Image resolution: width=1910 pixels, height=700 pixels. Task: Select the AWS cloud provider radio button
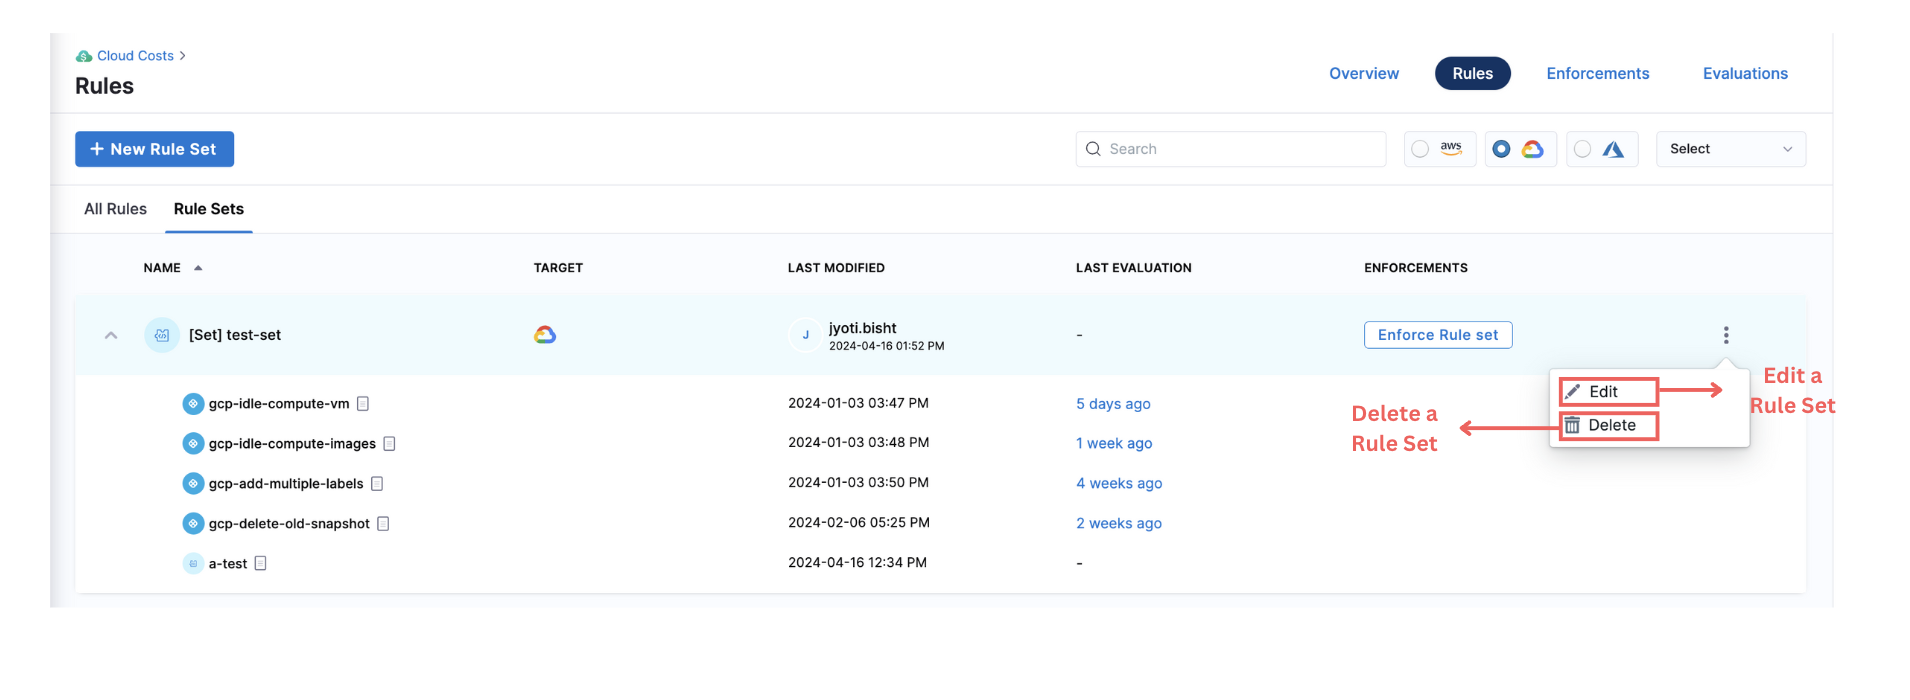pos(1420,149)
